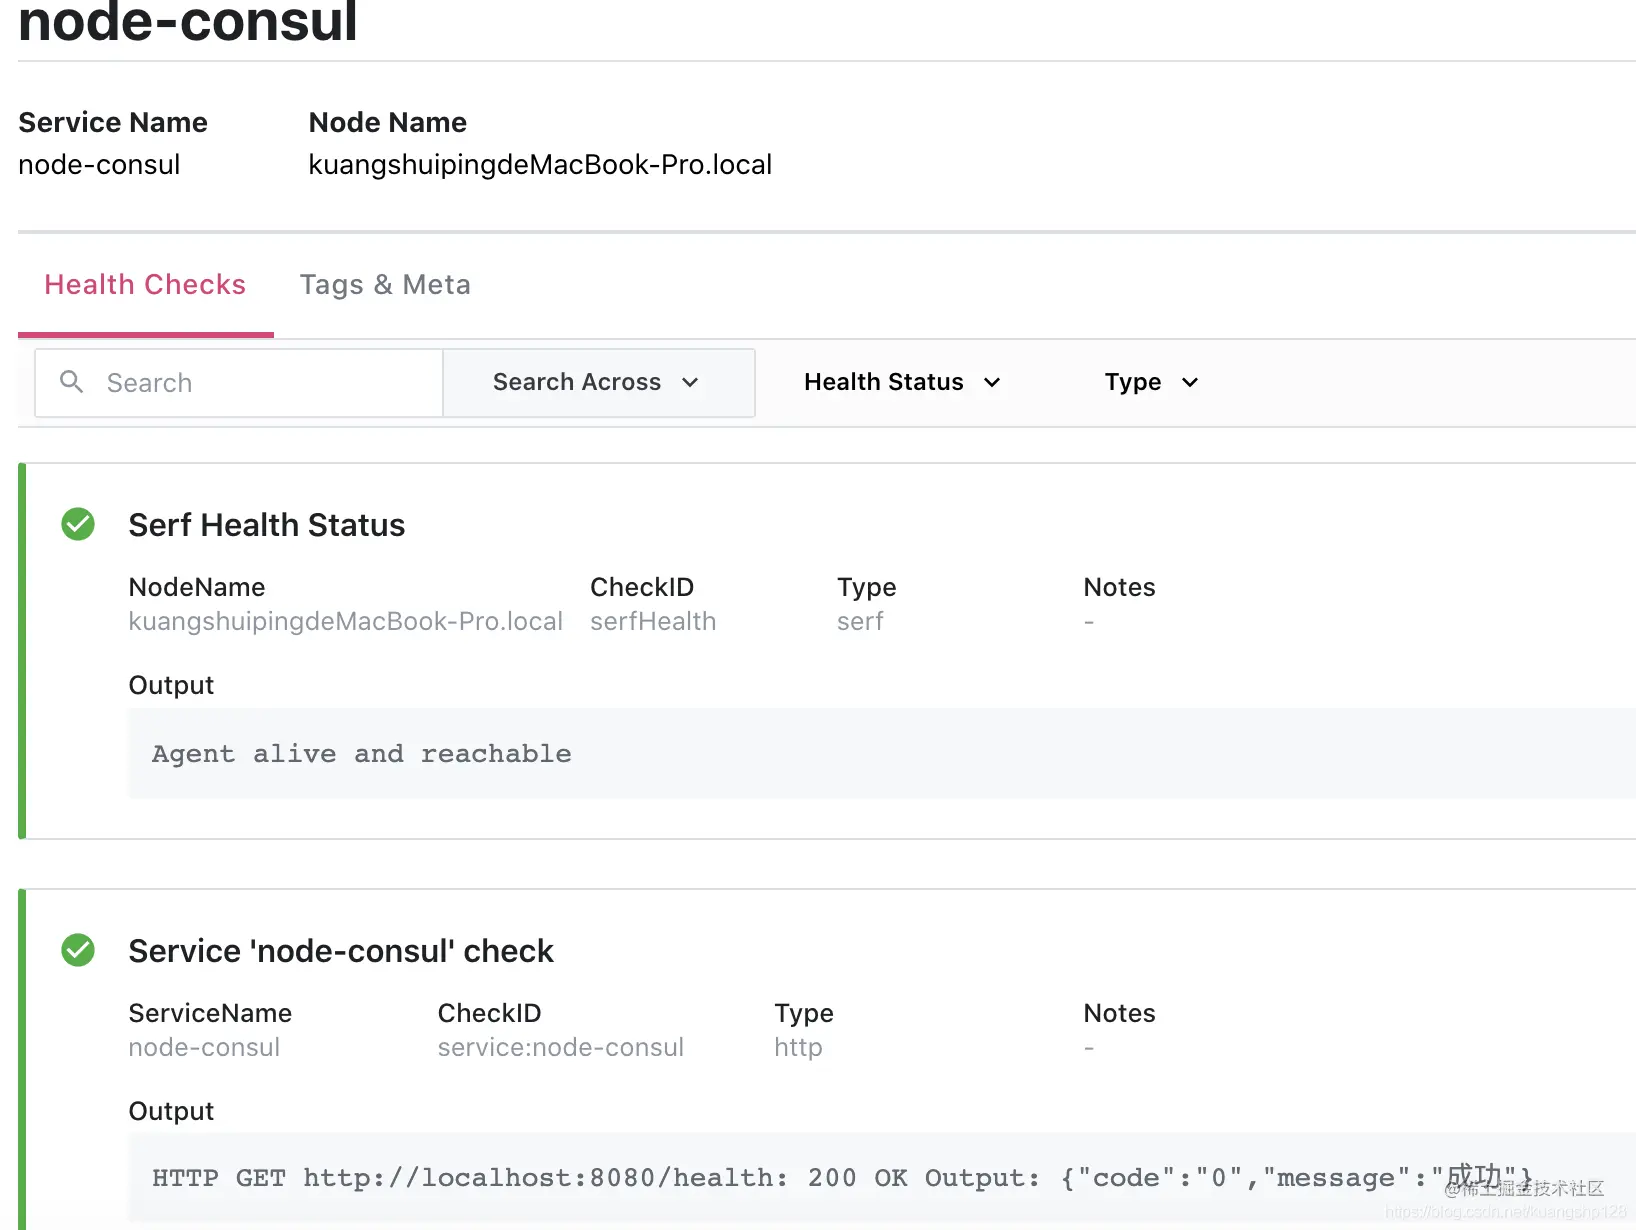Click the chevron arrow next to Health Status
Viewport: 1636px width, 1230px height.
coord(992,383)
